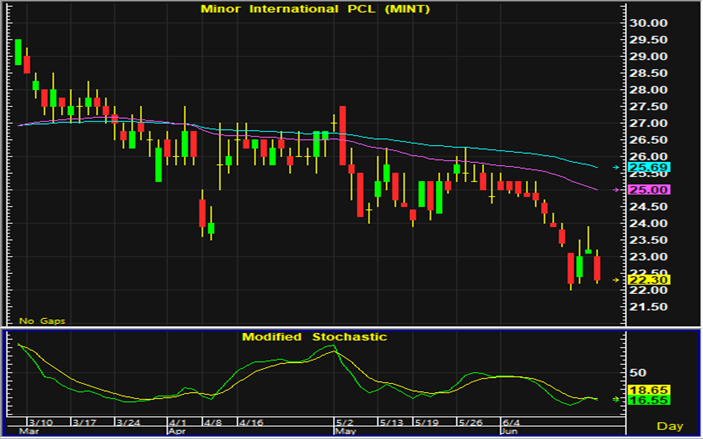The width and height of the screenshot is (703, 439).
Task: Click the 23.50 price axis label
Action: click(x=648, y=240)
